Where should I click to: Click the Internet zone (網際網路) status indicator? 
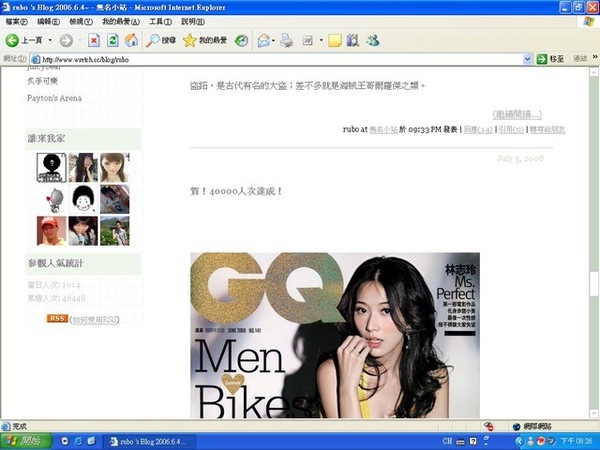click(x=532, y=426)
